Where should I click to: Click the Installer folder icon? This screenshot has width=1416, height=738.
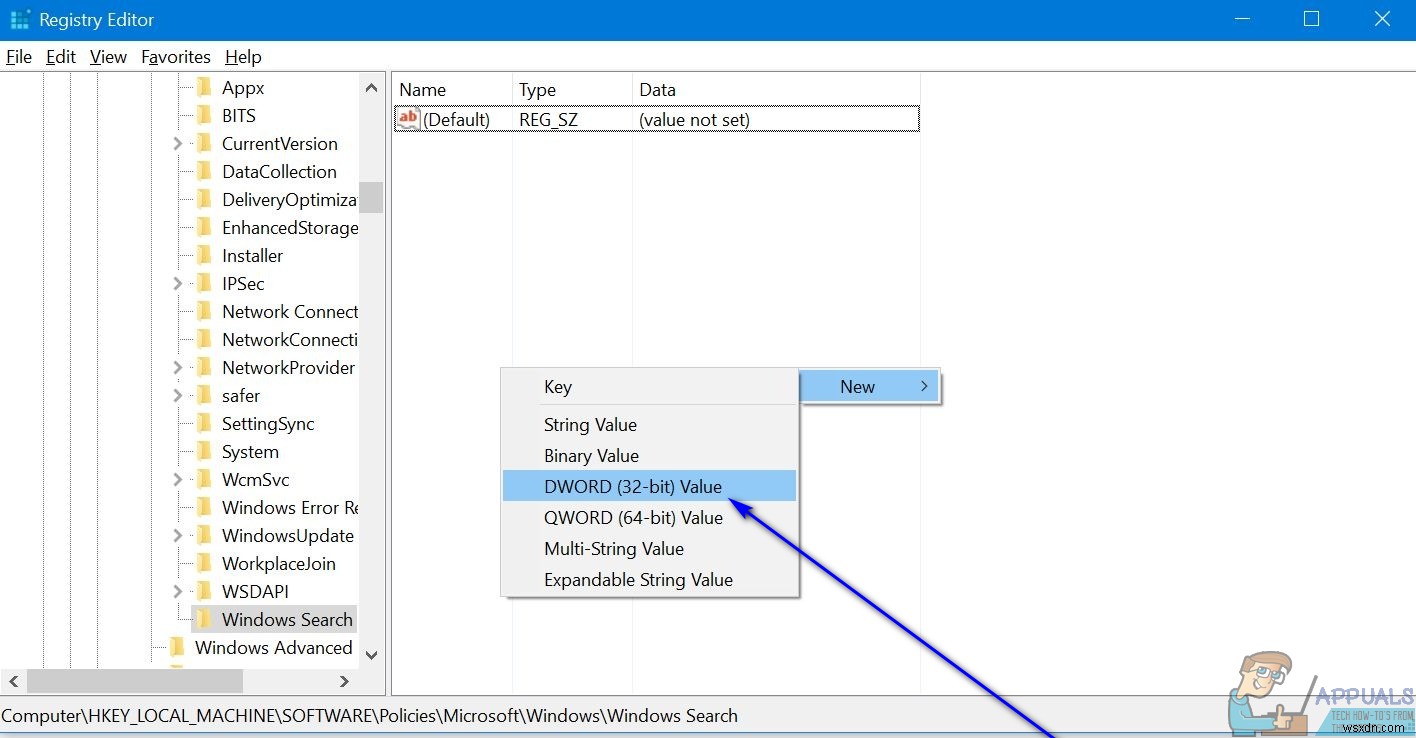(203, 255)
